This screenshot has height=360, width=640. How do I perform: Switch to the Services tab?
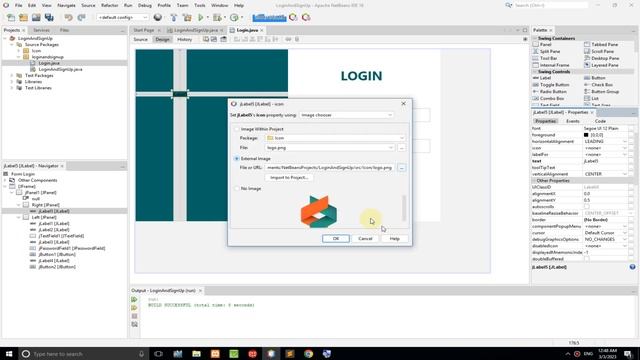41,30
